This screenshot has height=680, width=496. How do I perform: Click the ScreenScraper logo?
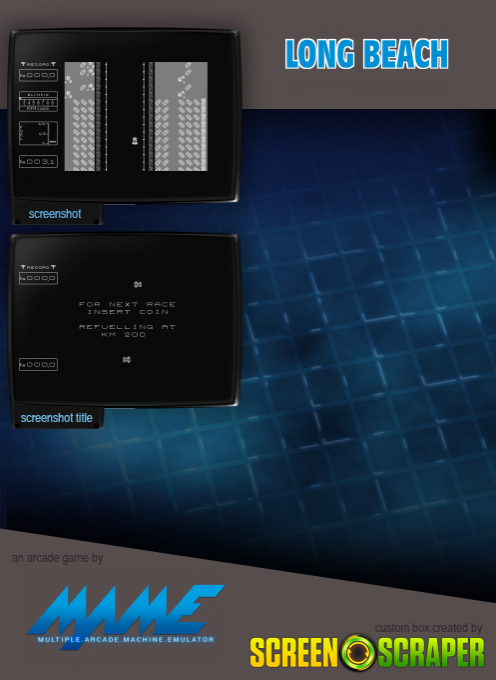(x=367, y=652)
